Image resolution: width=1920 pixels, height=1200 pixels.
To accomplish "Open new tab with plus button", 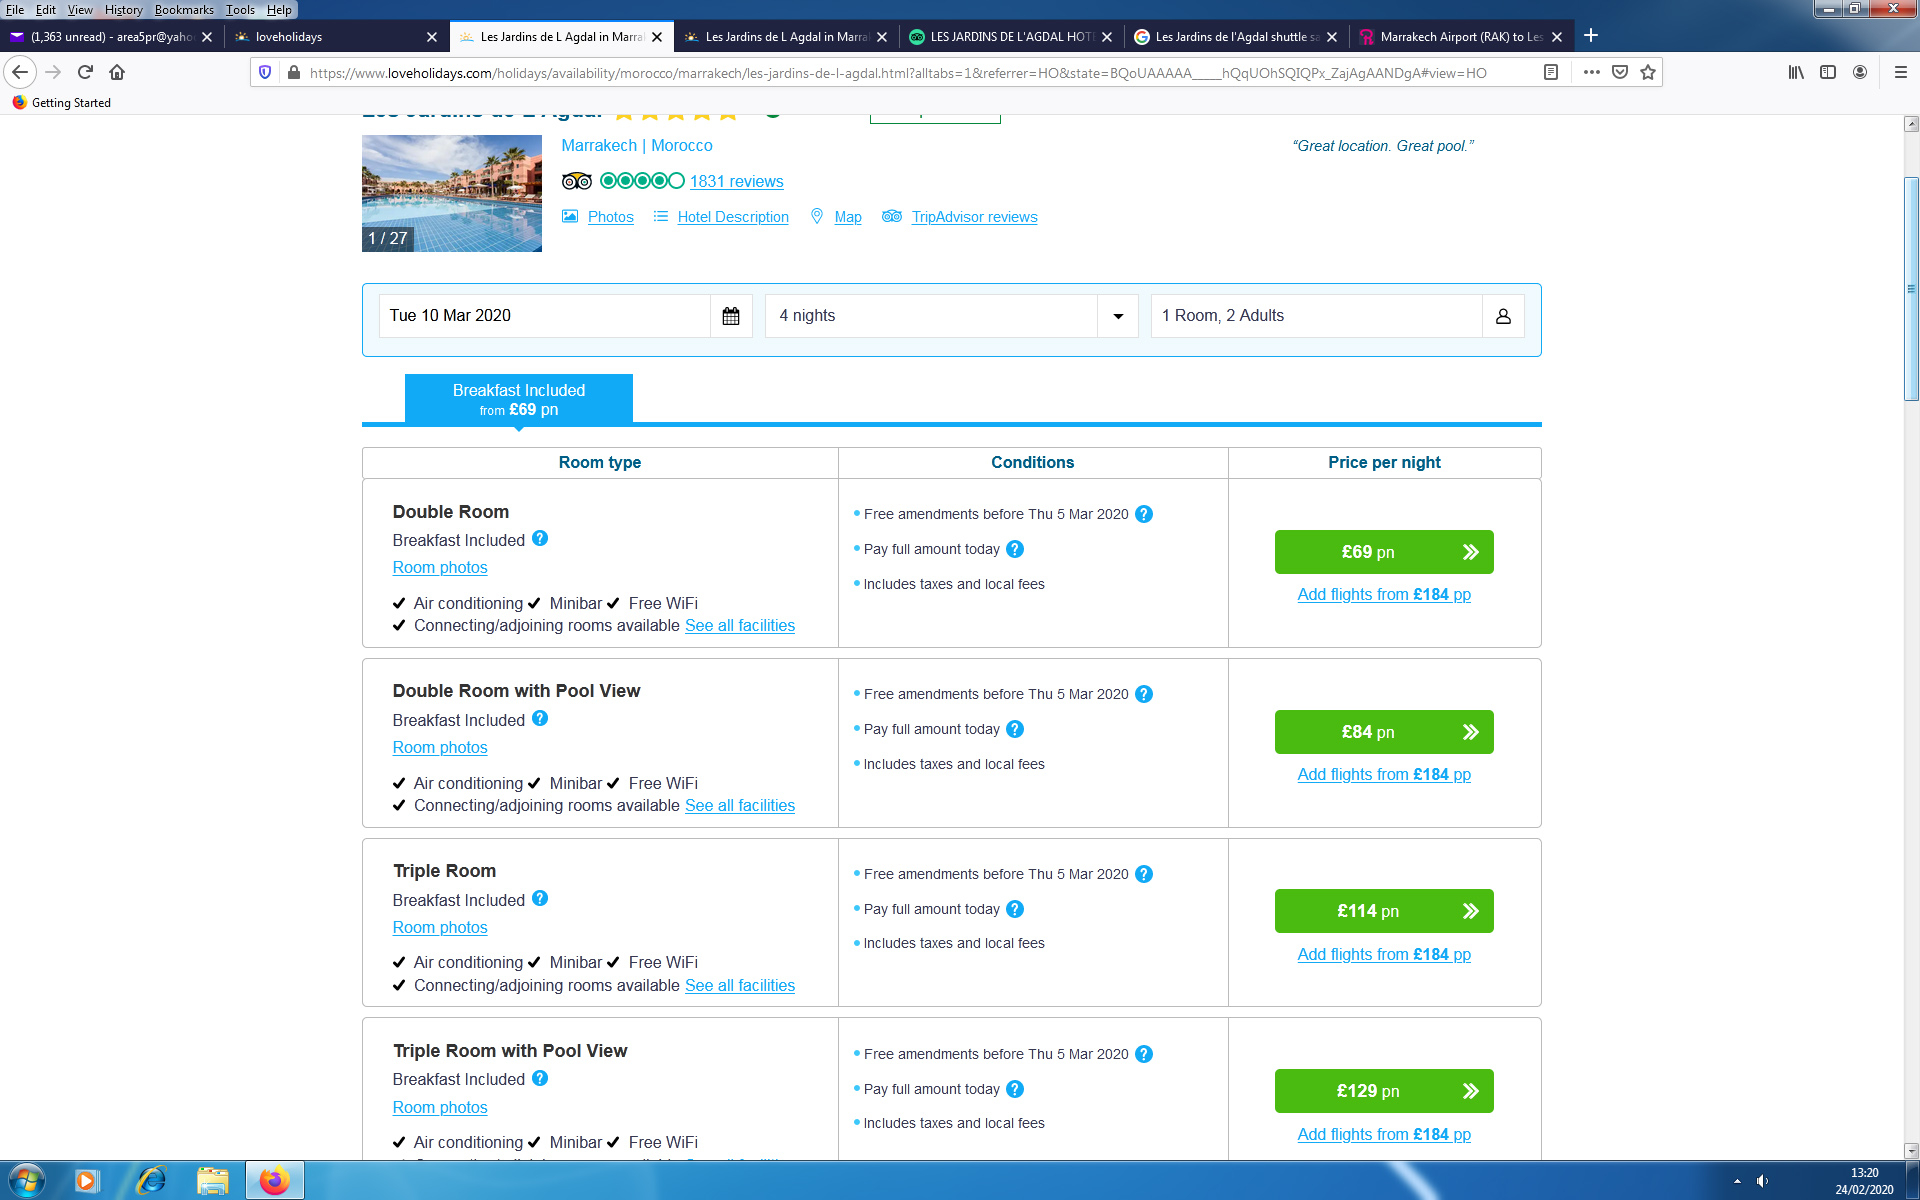I will [x=1591, y=36].
